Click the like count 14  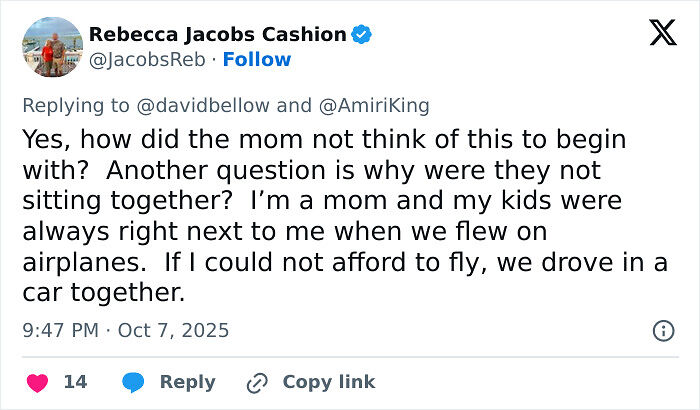point(75,382)
